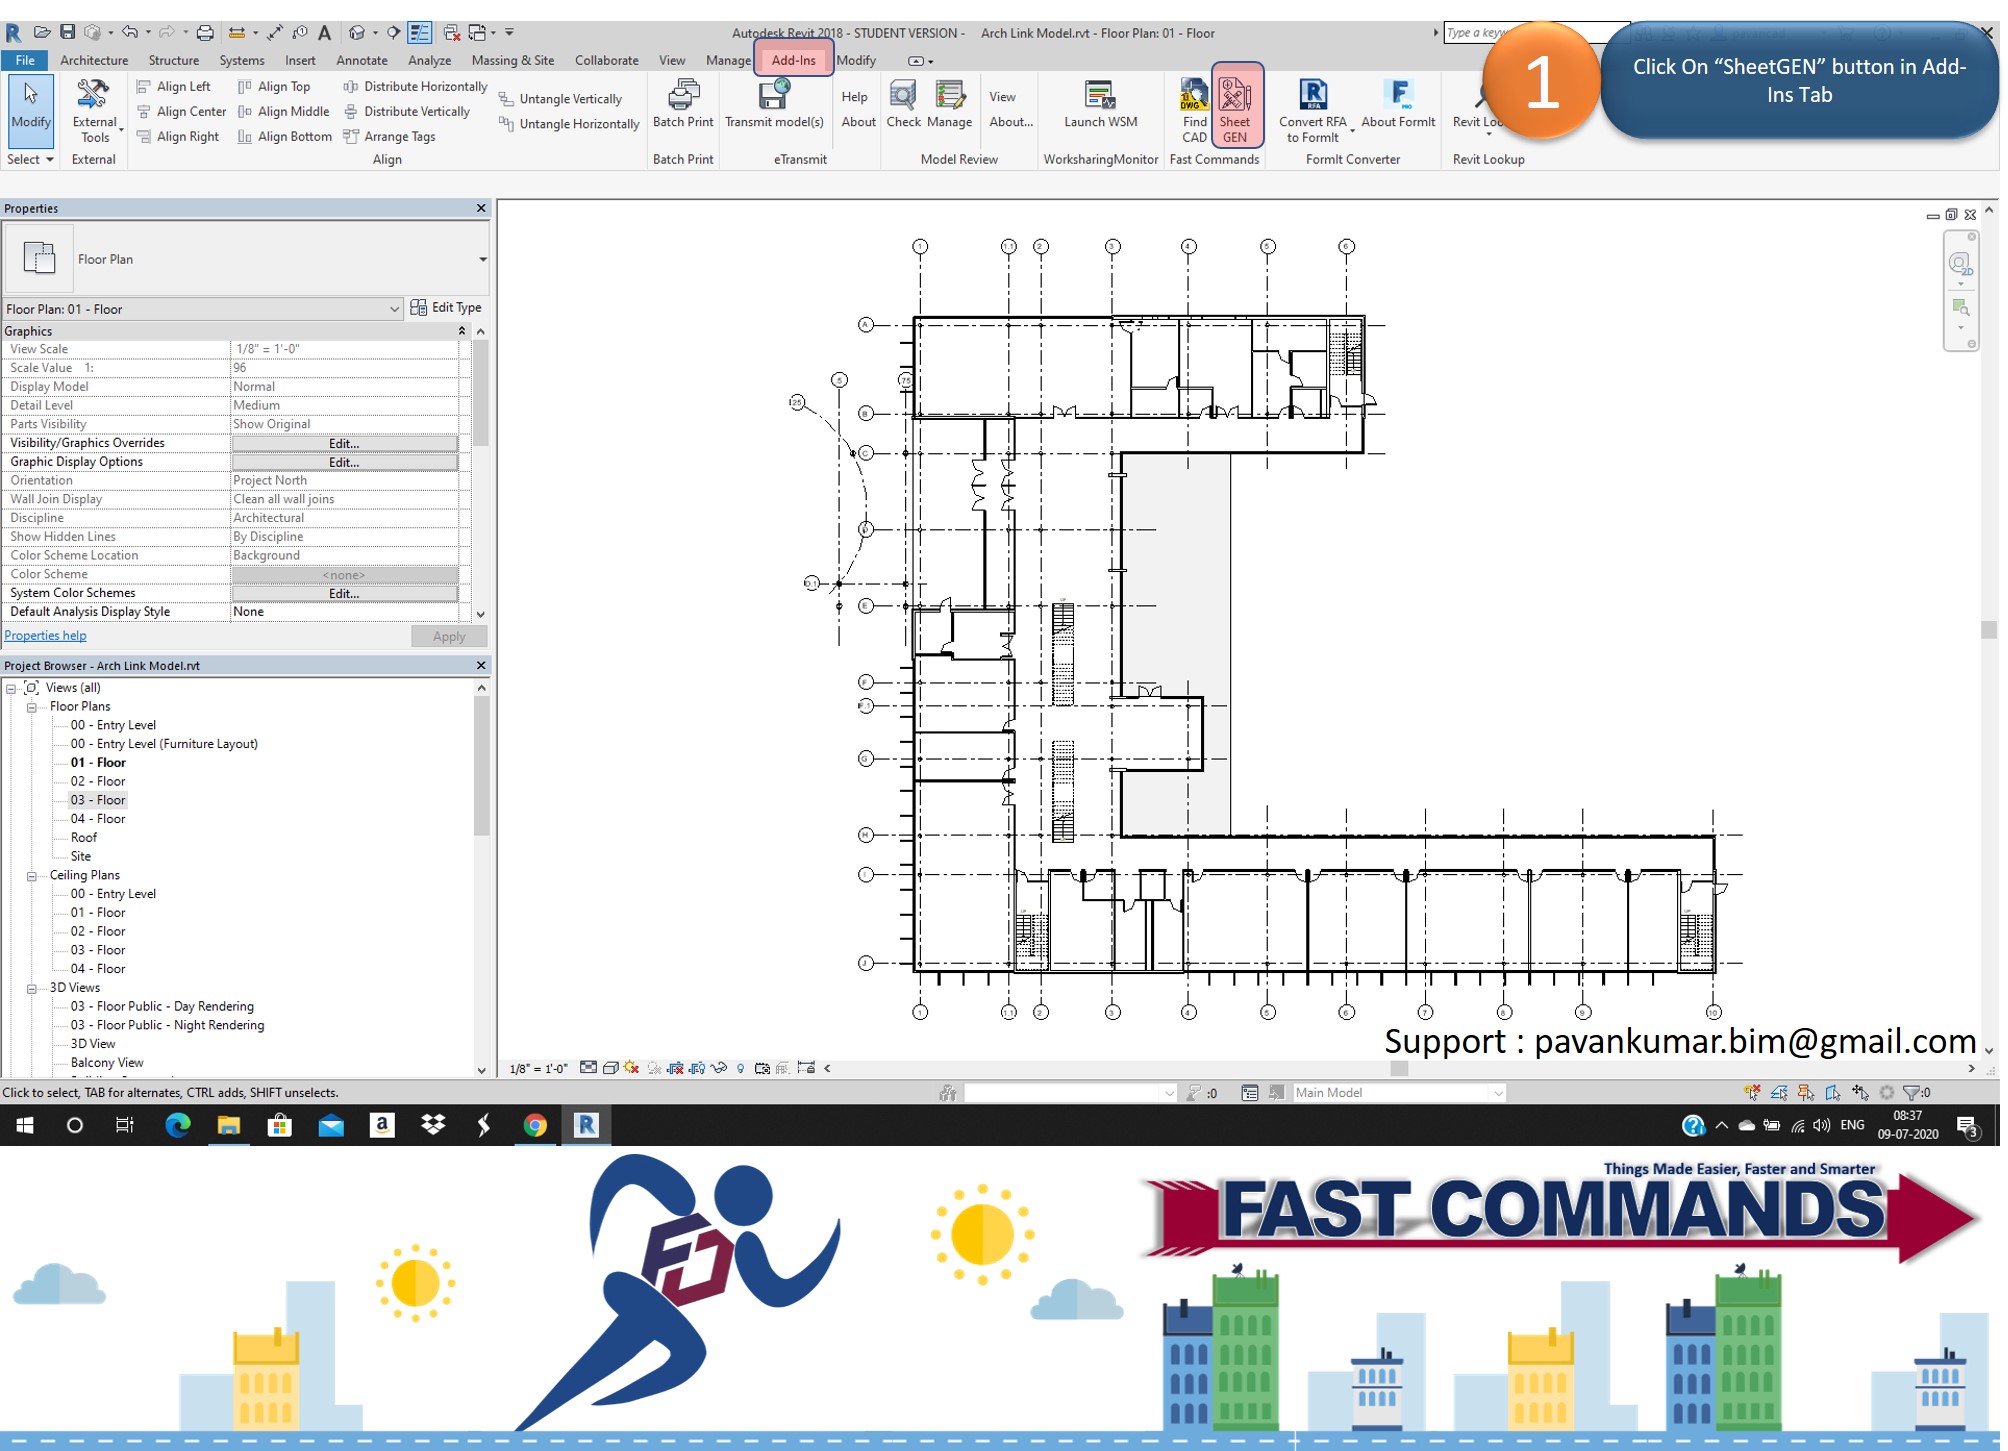The image size is (2008, 1451).
Task: Click the Check tool under Model Review
Action: tap(902, 105)
